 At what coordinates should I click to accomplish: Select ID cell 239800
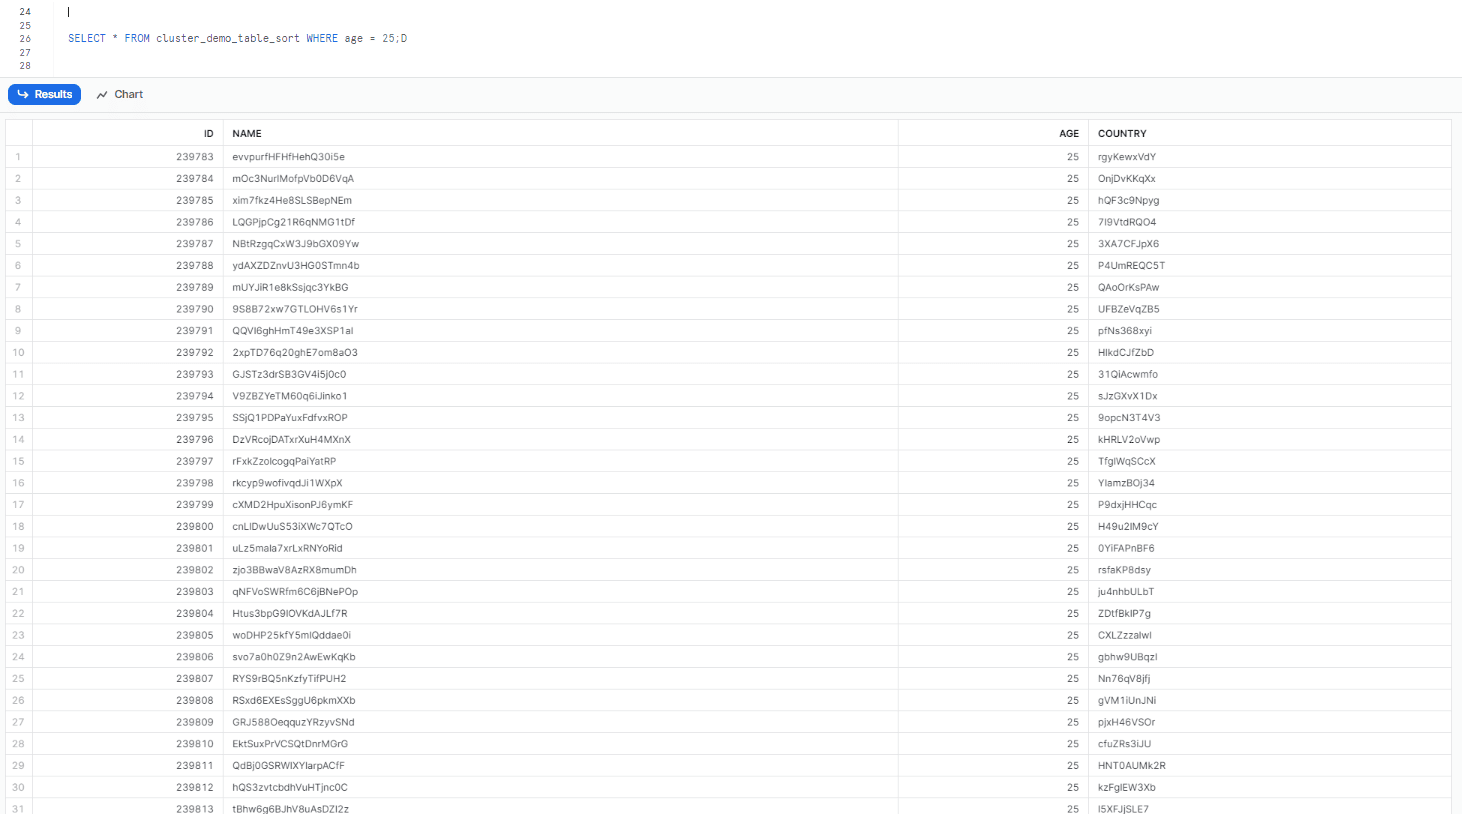click(x=195, y=526)
